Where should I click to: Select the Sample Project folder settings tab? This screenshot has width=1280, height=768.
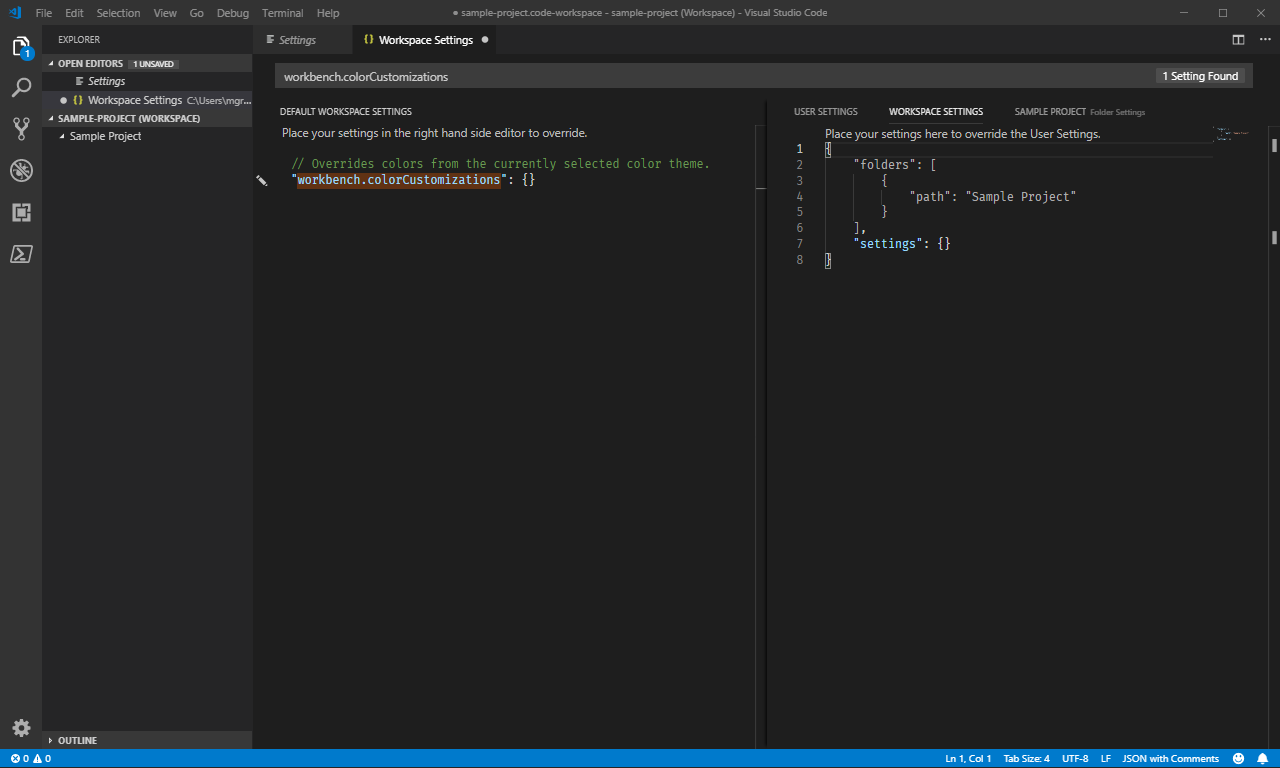[x=1080, y=112]
